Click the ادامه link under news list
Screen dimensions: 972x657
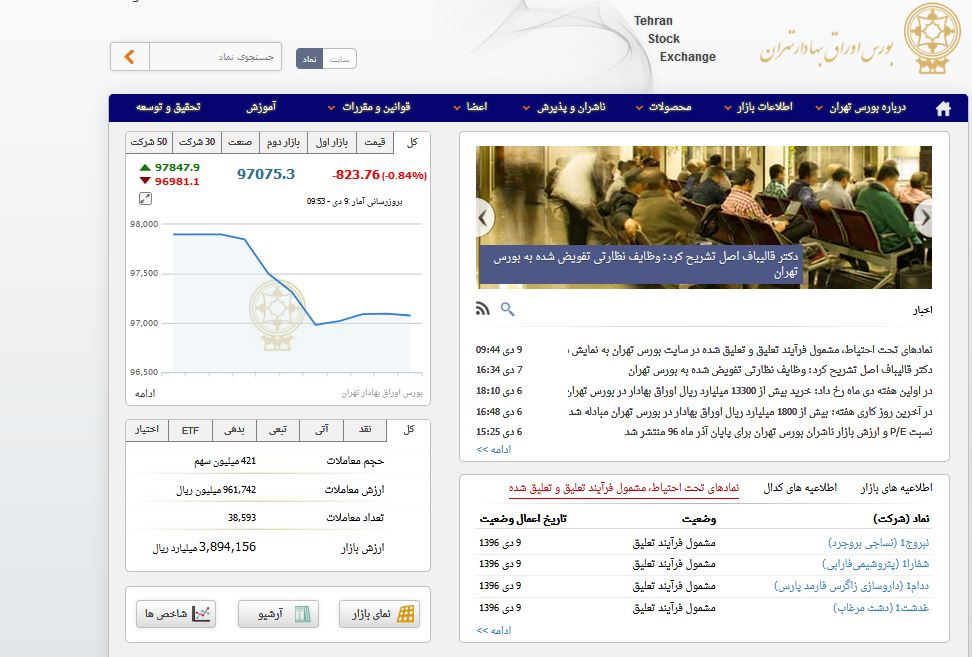(x=493, y=449)
